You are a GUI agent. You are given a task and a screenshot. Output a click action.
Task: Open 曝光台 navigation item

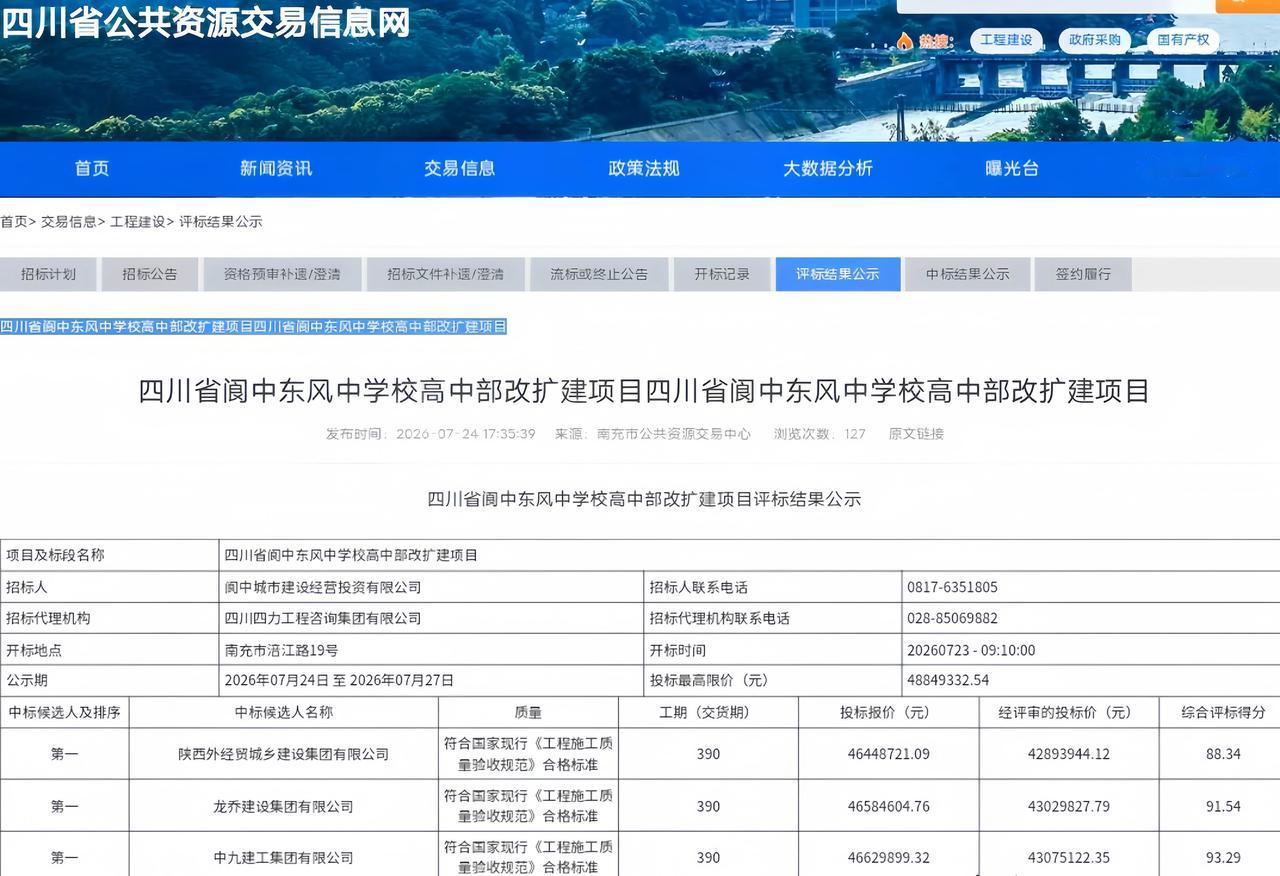pos(1011,168)
